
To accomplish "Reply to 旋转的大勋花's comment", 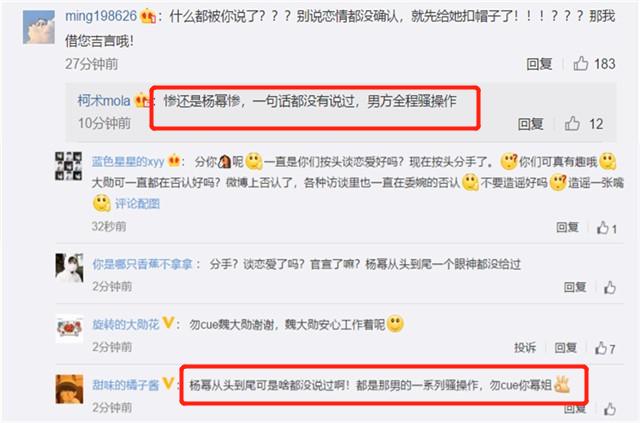I will coord(565,347).
